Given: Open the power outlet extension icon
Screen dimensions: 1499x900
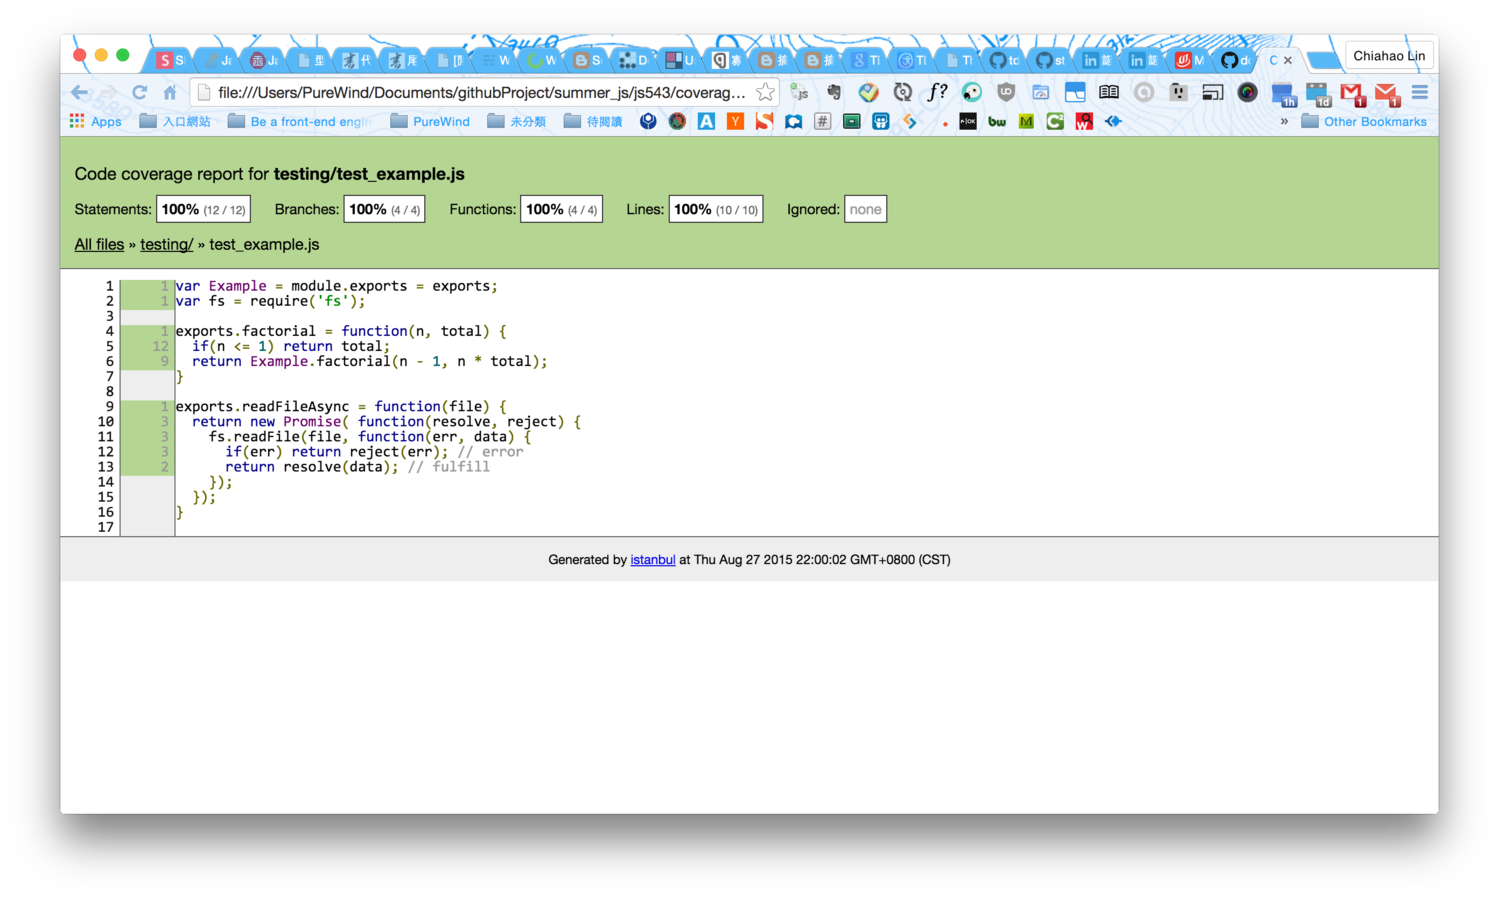Looking at the screenshot, I should [x=1178, y=93].
